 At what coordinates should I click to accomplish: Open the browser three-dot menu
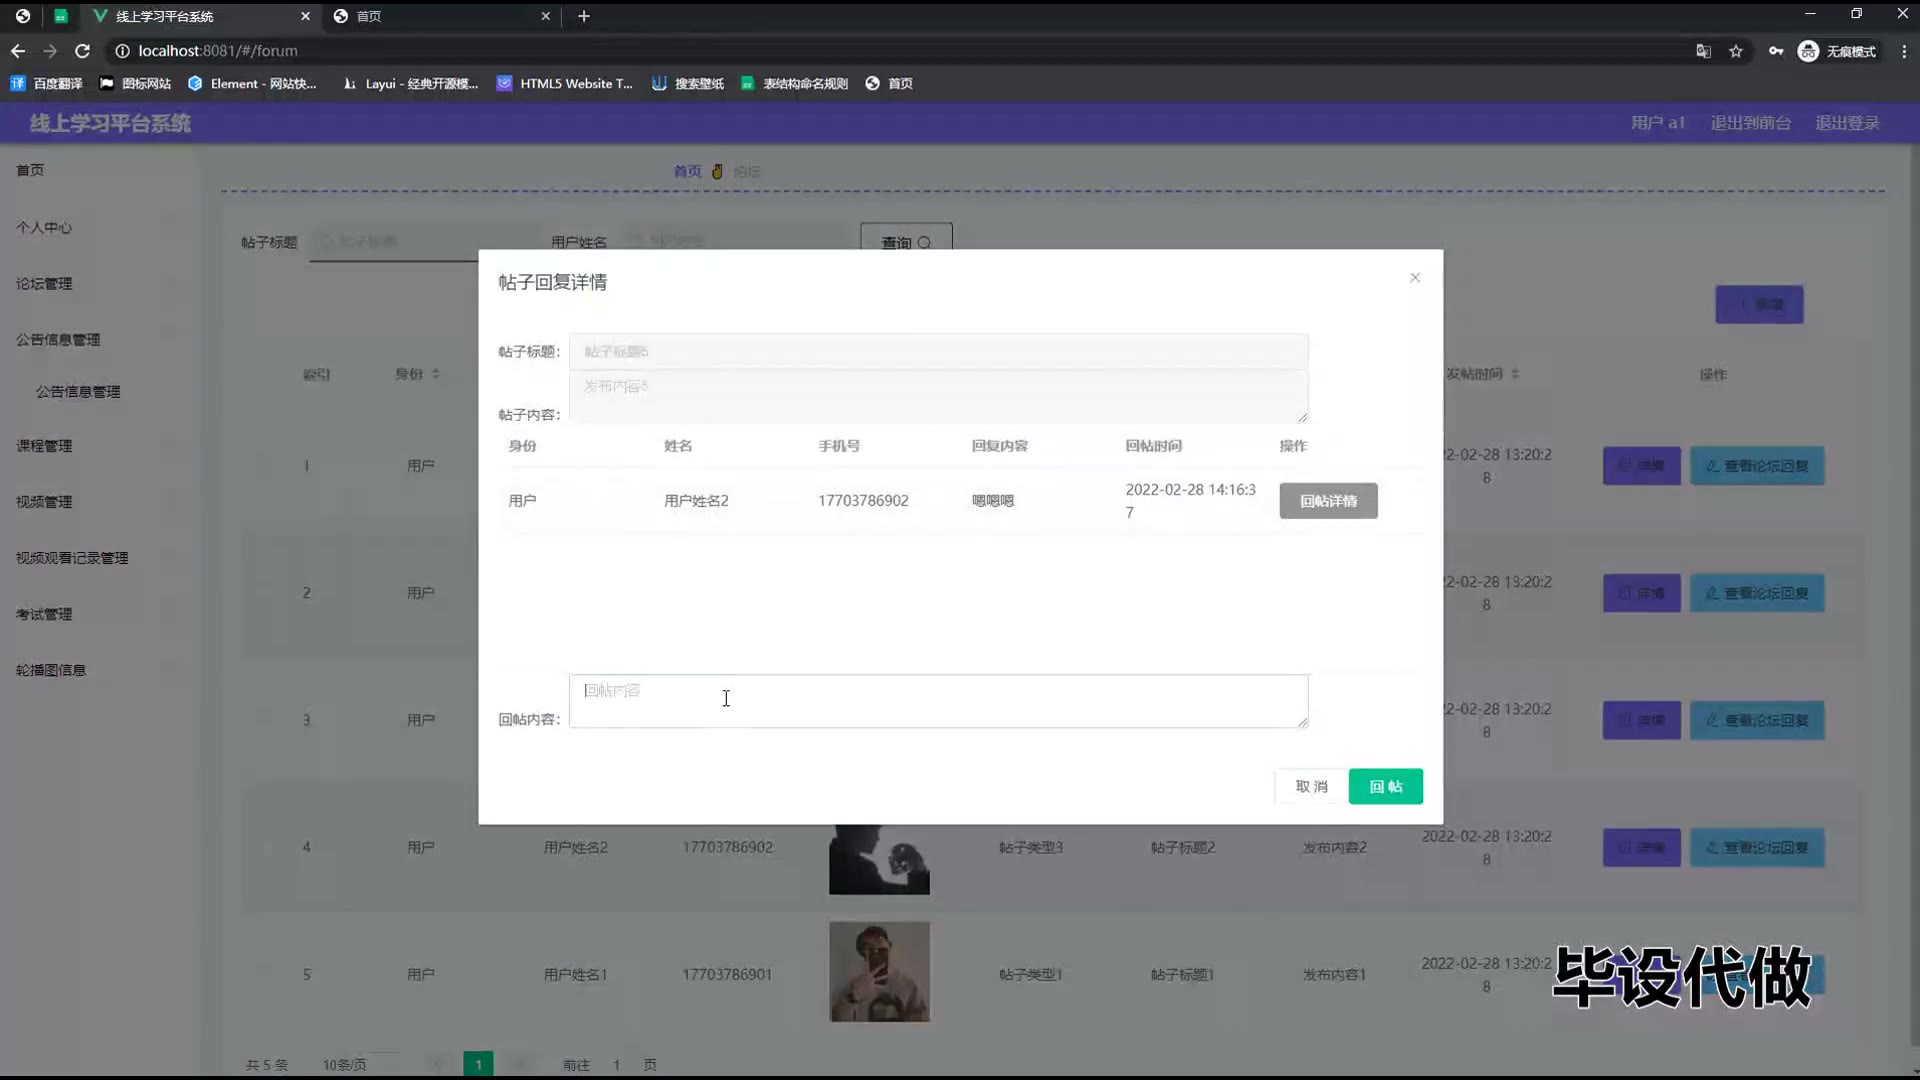[x=1904, y=51]
